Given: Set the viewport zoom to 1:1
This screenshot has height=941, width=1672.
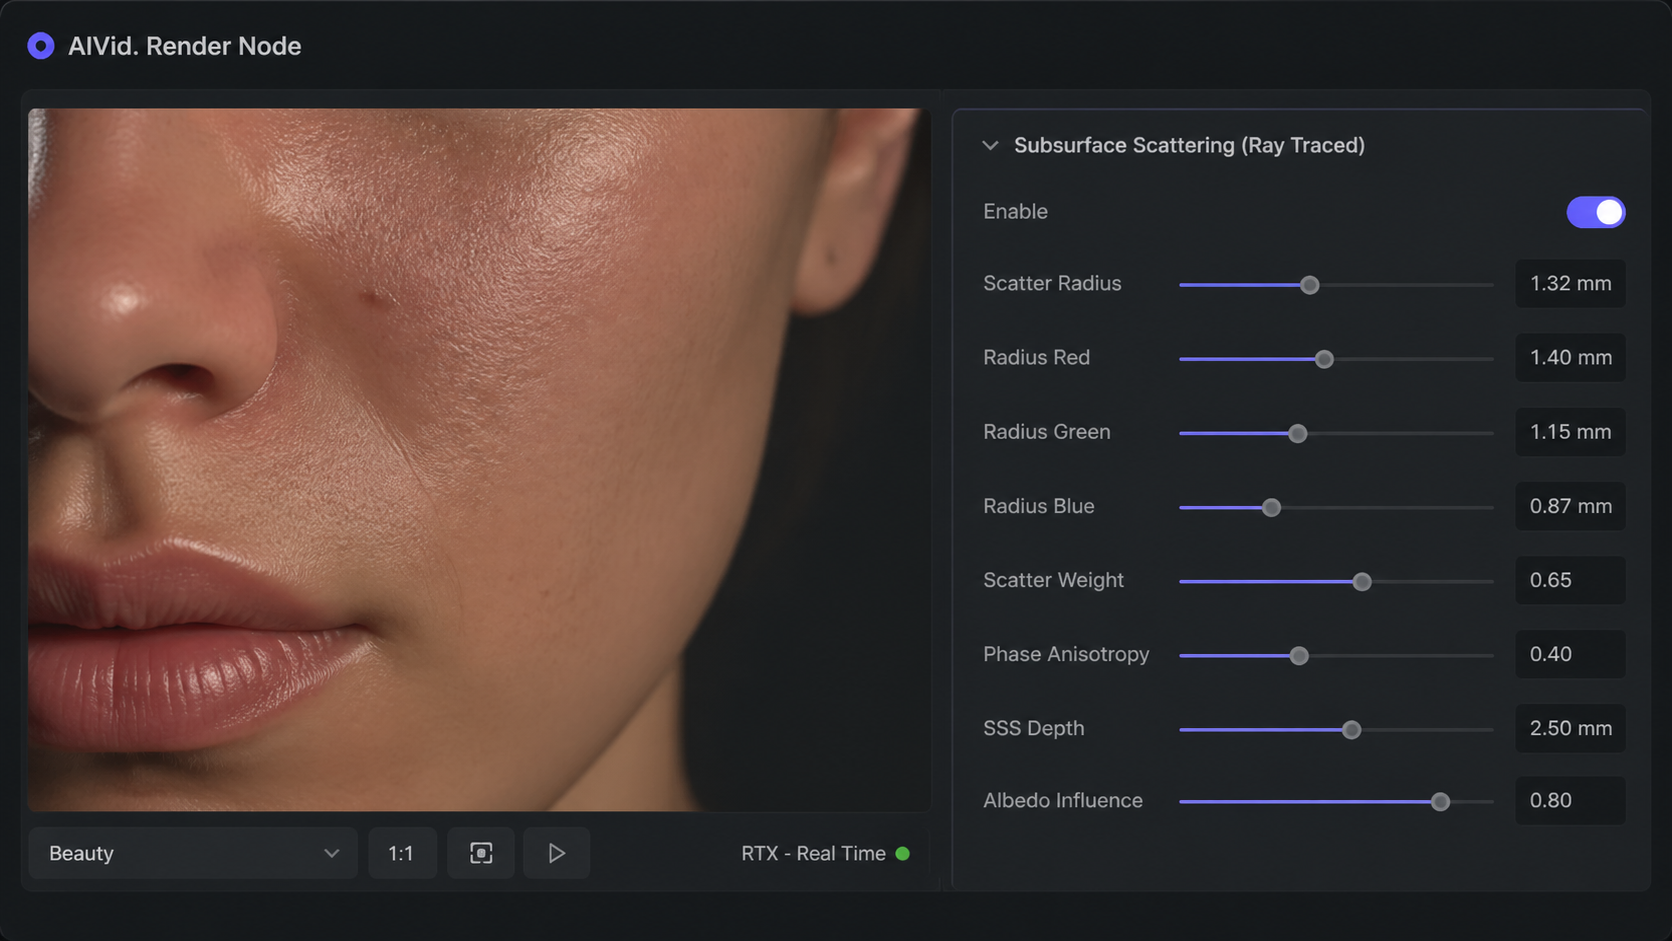Looking at the screenshot, I should coord(402,853).
